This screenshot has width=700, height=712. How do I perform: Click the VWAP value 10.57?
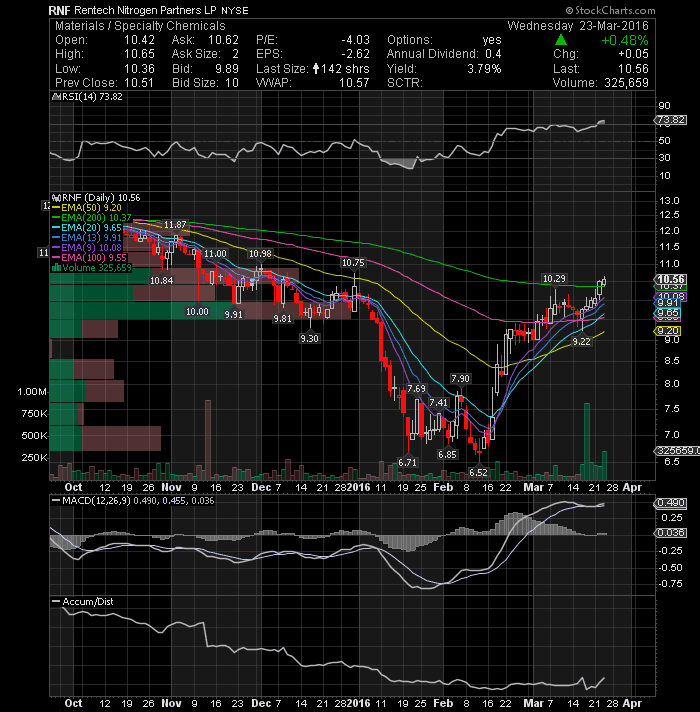pos(354,83)
